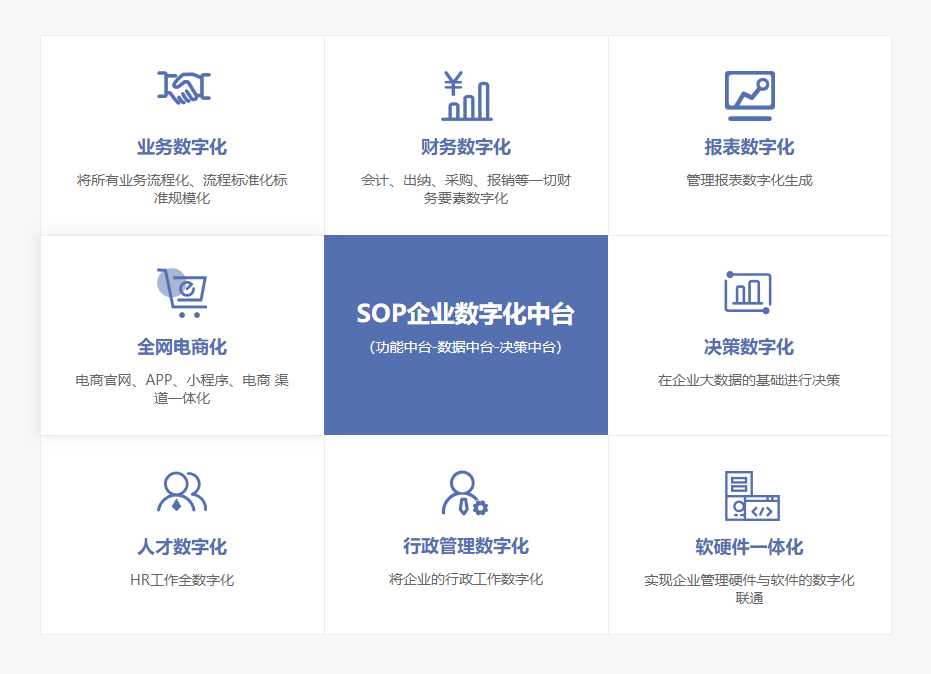
Task: Open the 行政管理数字化 heading
Action: [x=466, y=546]
